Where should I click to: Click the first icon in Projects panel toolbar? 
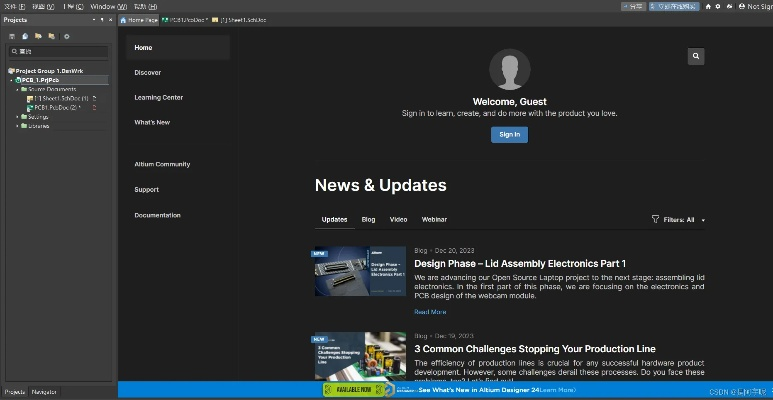pyautogui.click(x=12, y=36)
